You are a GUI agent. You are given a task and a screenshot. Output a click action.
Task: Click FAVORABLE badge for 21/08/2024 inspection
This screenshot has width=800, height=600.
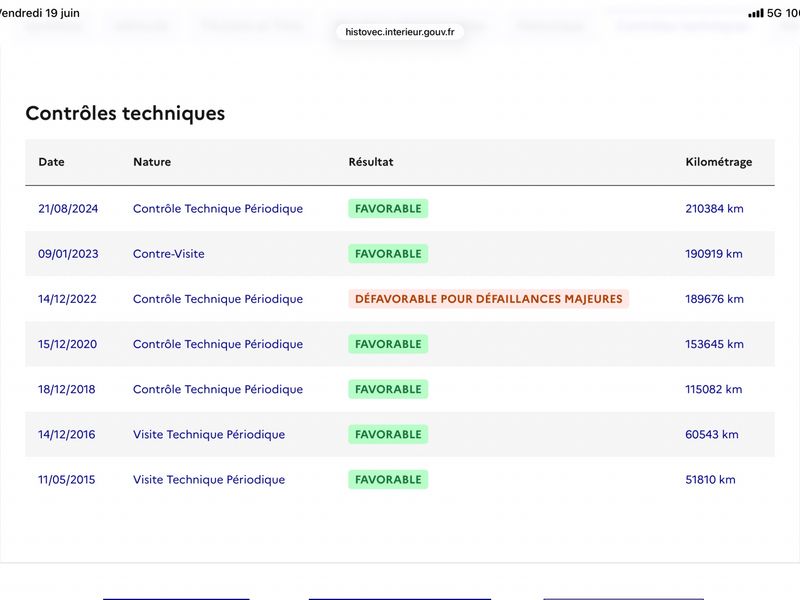pos(388,209)
